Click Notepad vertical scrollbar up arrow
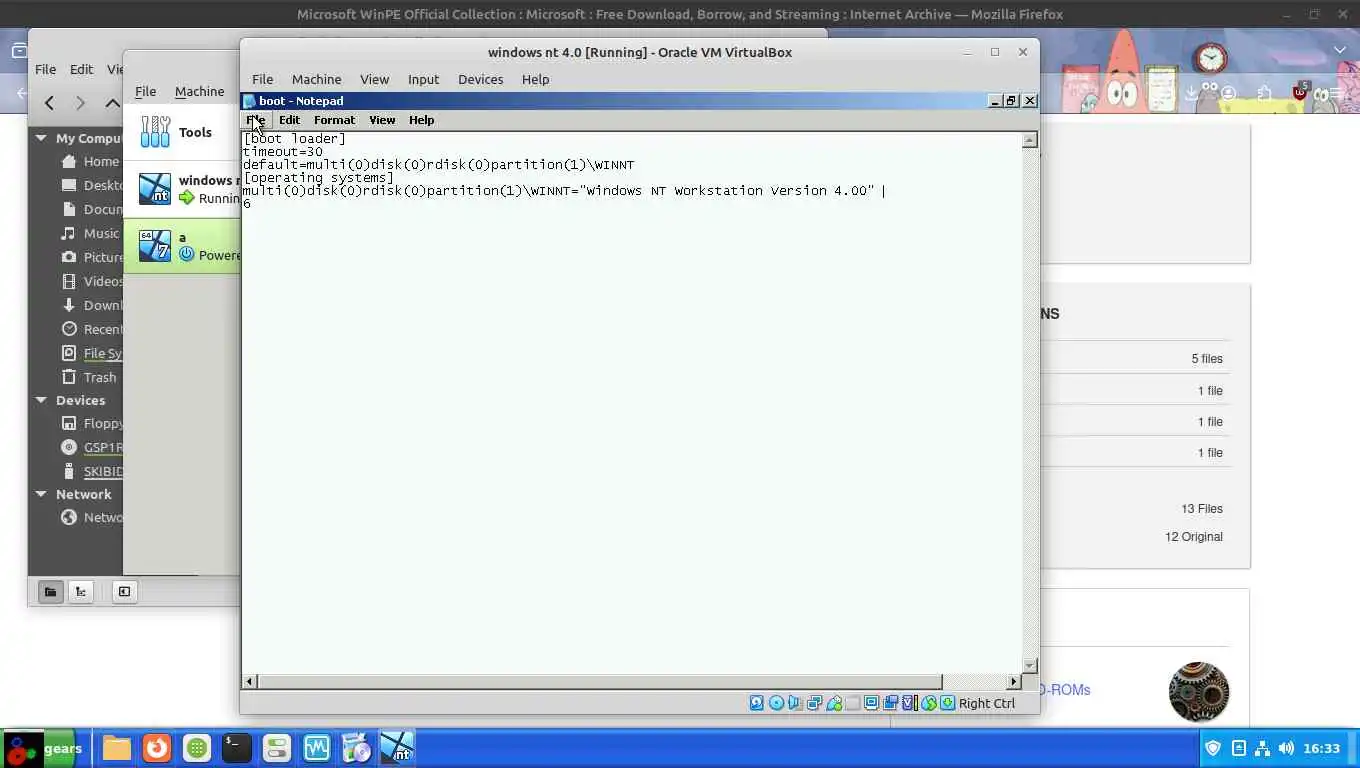 pos(1030,140)
